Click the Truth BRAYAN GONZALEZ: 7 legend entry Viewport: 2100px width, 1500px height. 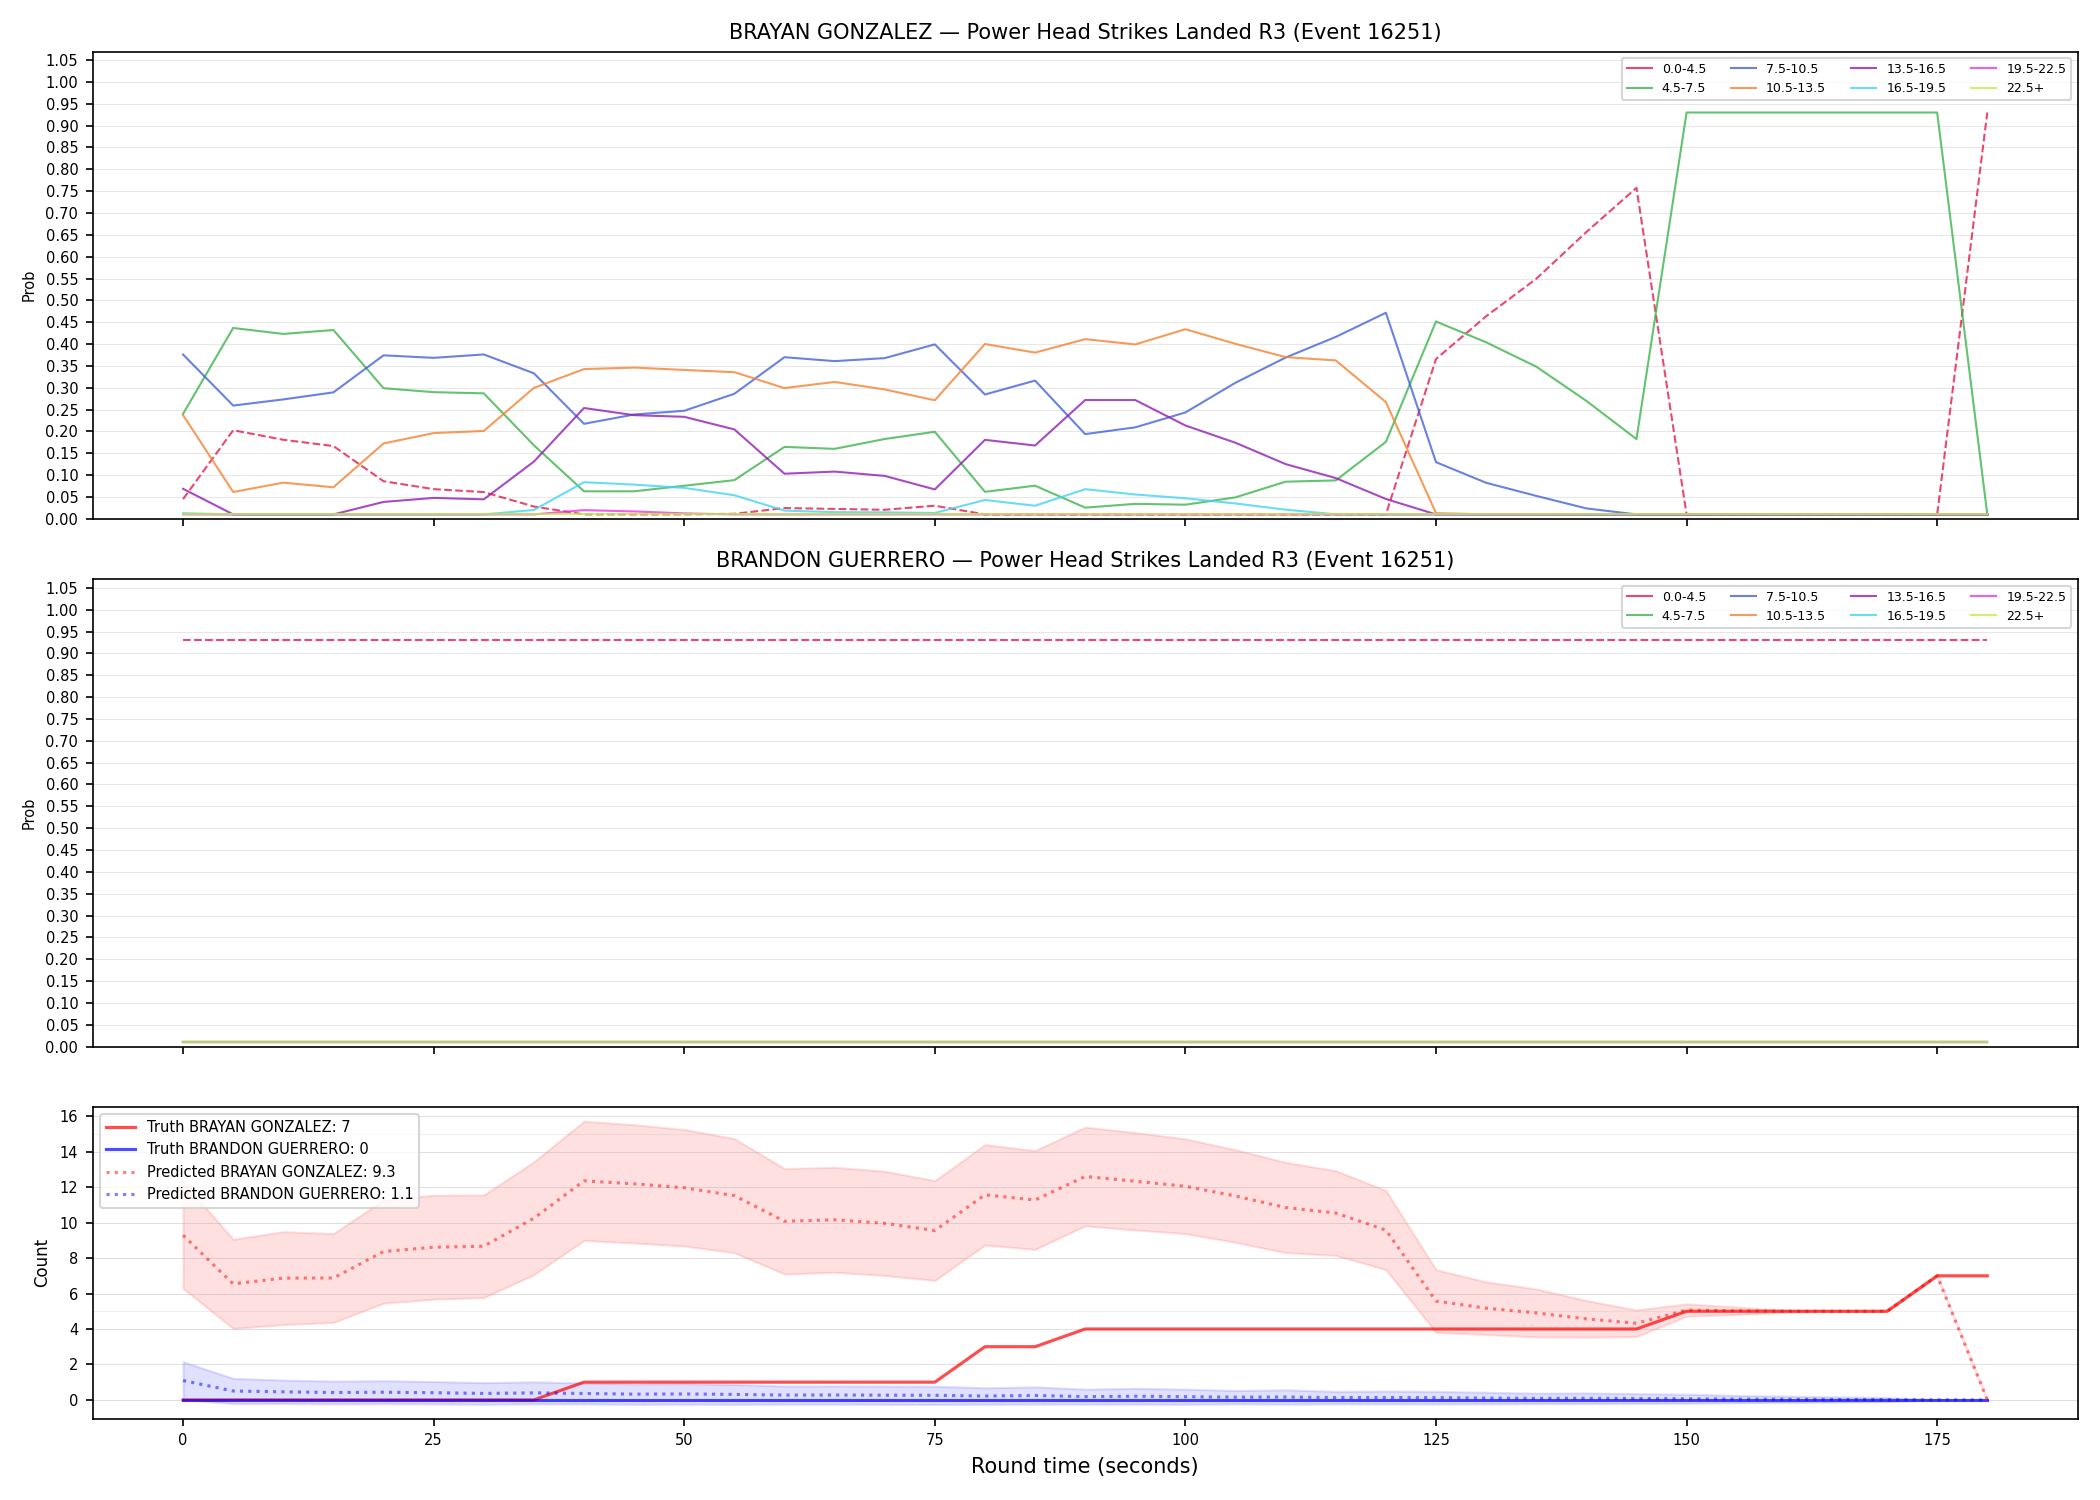click(228, 1127)
